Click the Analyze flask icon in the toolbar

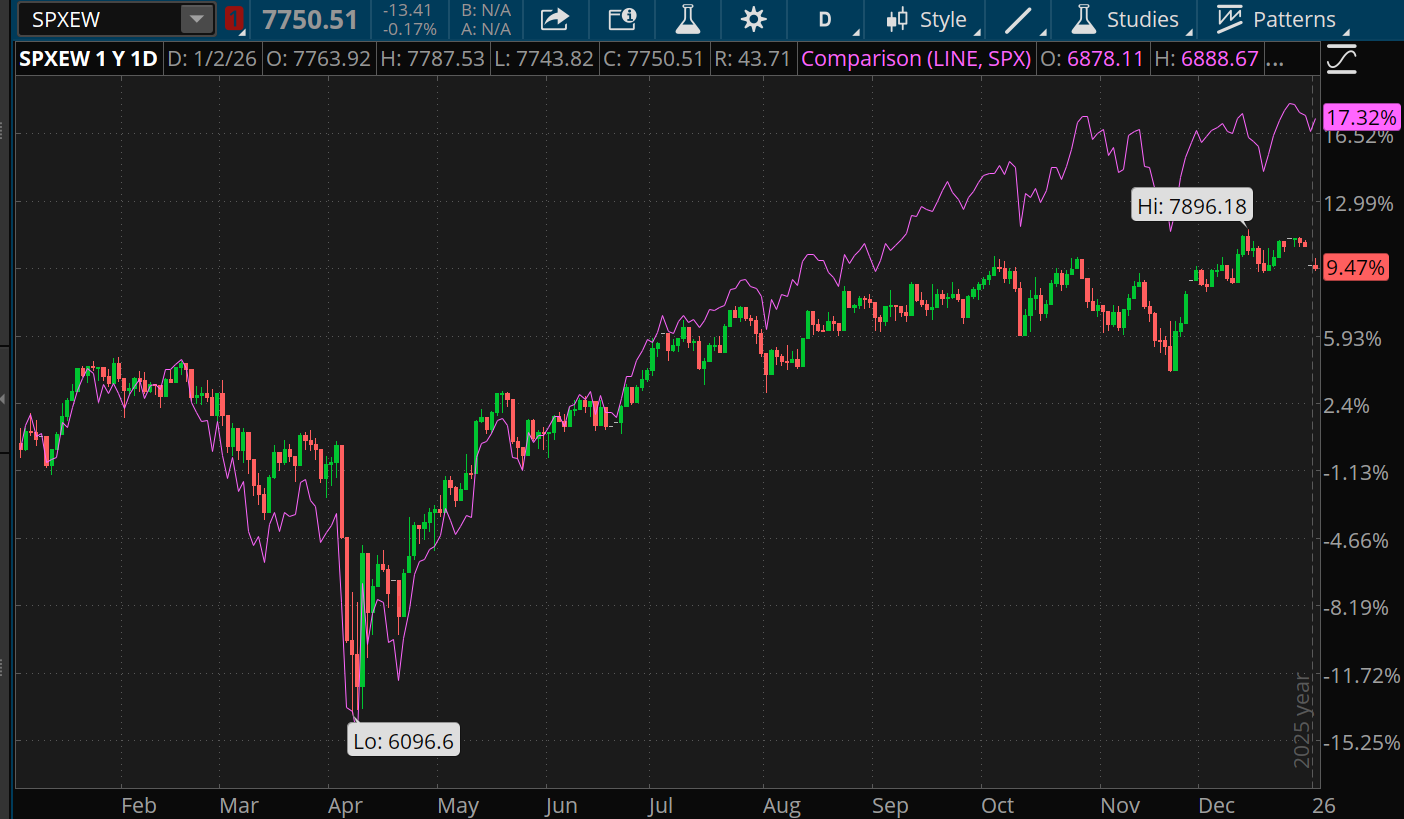pos(687,19)
